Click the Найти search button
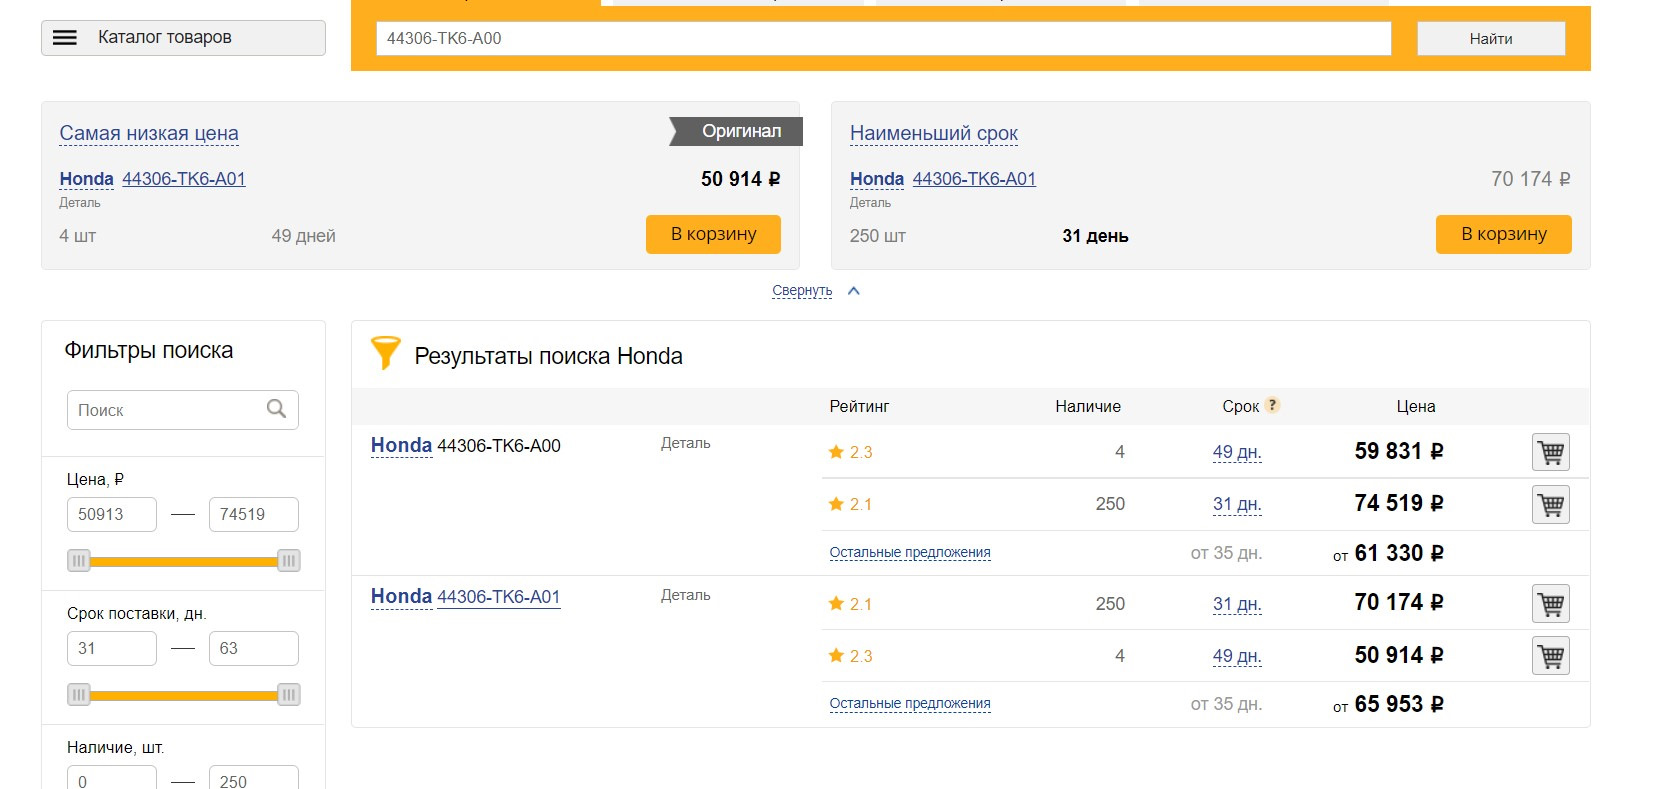1680x789 pixels. coord(1491,39)
